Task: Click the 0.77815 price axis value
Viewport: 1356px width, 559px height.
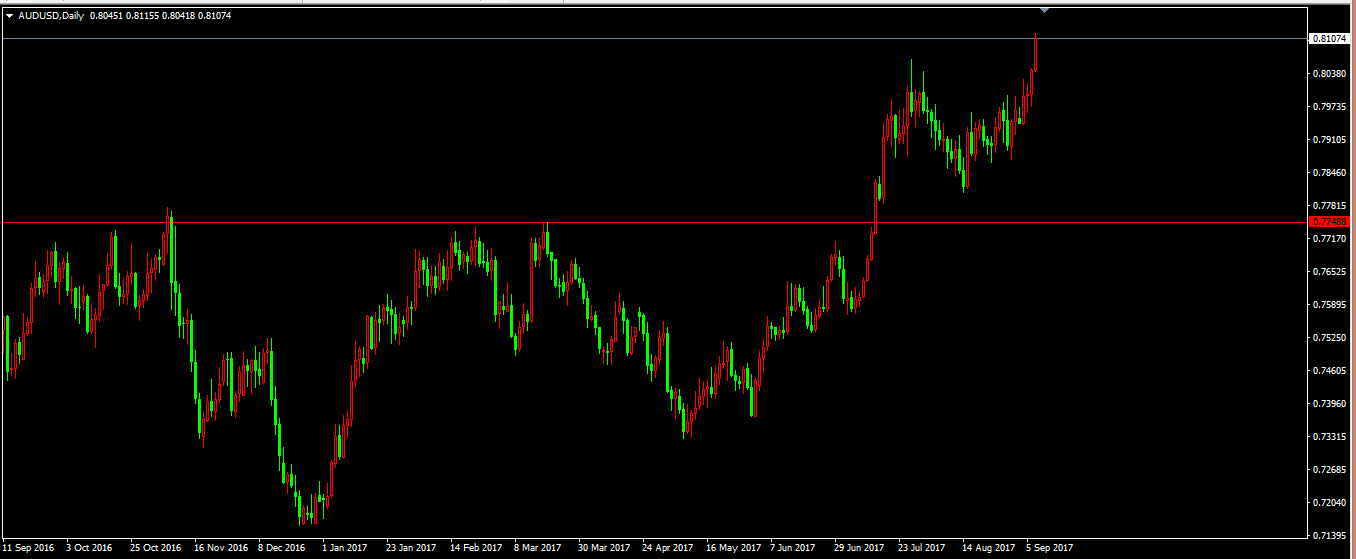Action: (1328, 206)
